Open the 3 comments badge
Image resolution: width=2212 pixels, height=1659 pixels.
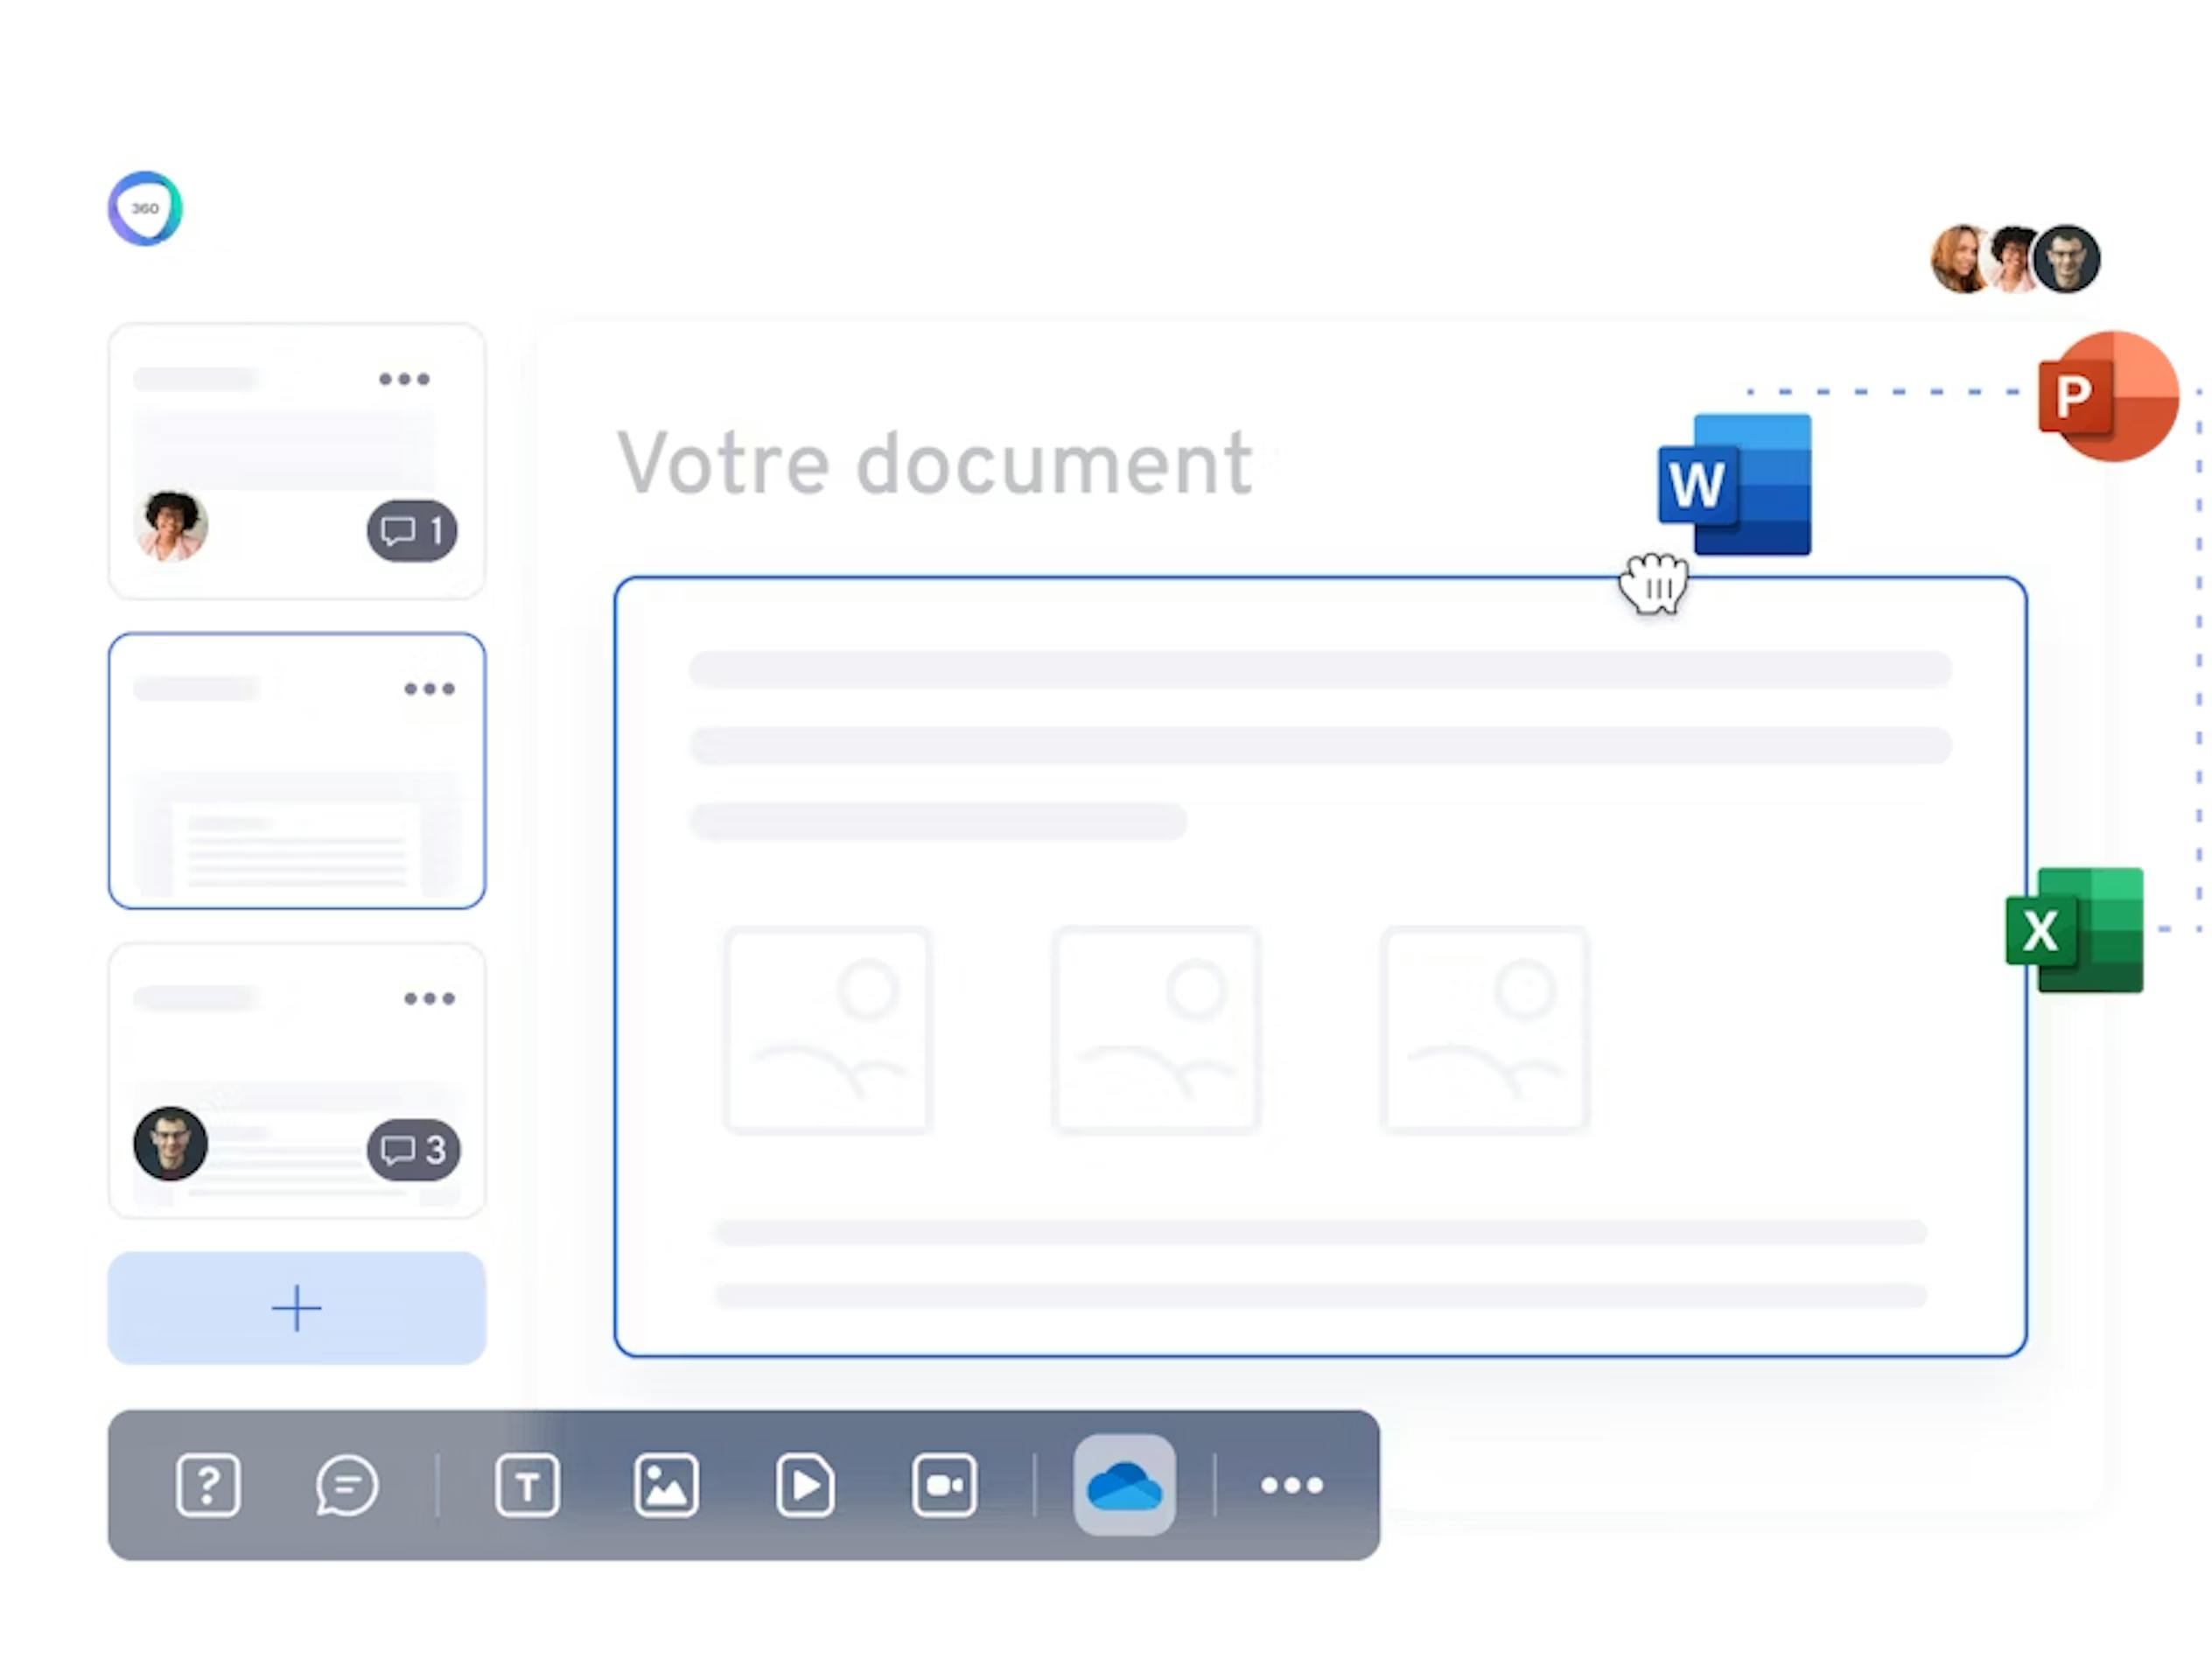414,1150
